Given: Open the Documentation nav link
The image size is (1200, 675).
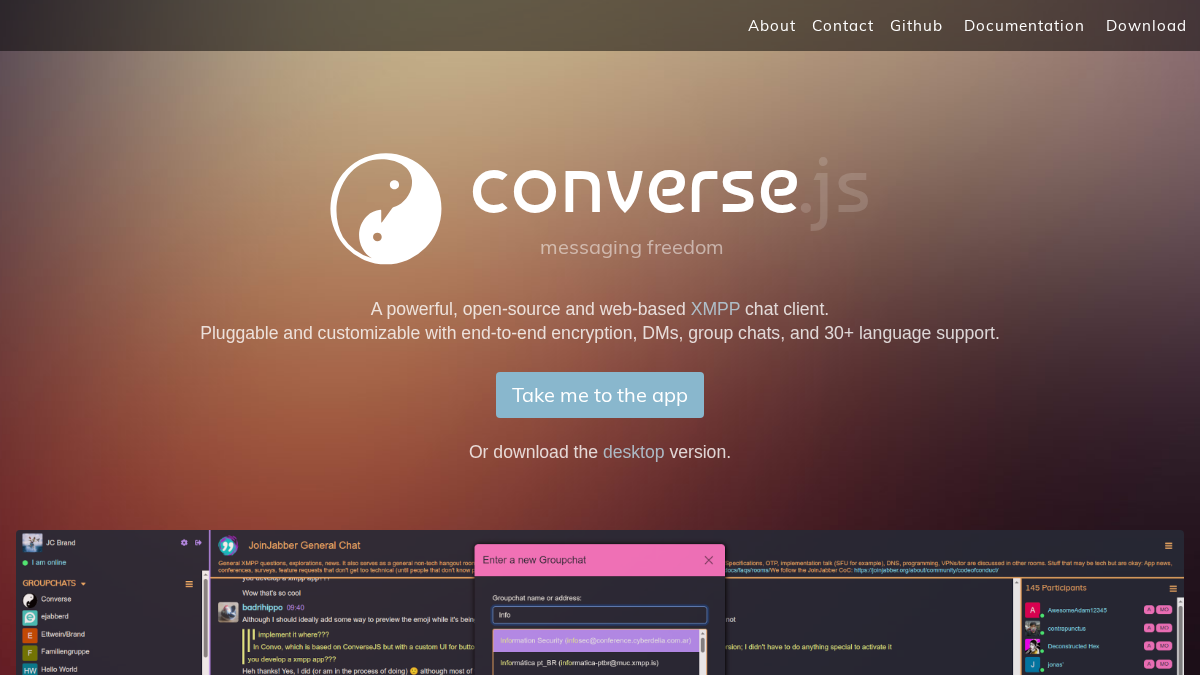Looking at the screenshot, I should [1024, 26].
